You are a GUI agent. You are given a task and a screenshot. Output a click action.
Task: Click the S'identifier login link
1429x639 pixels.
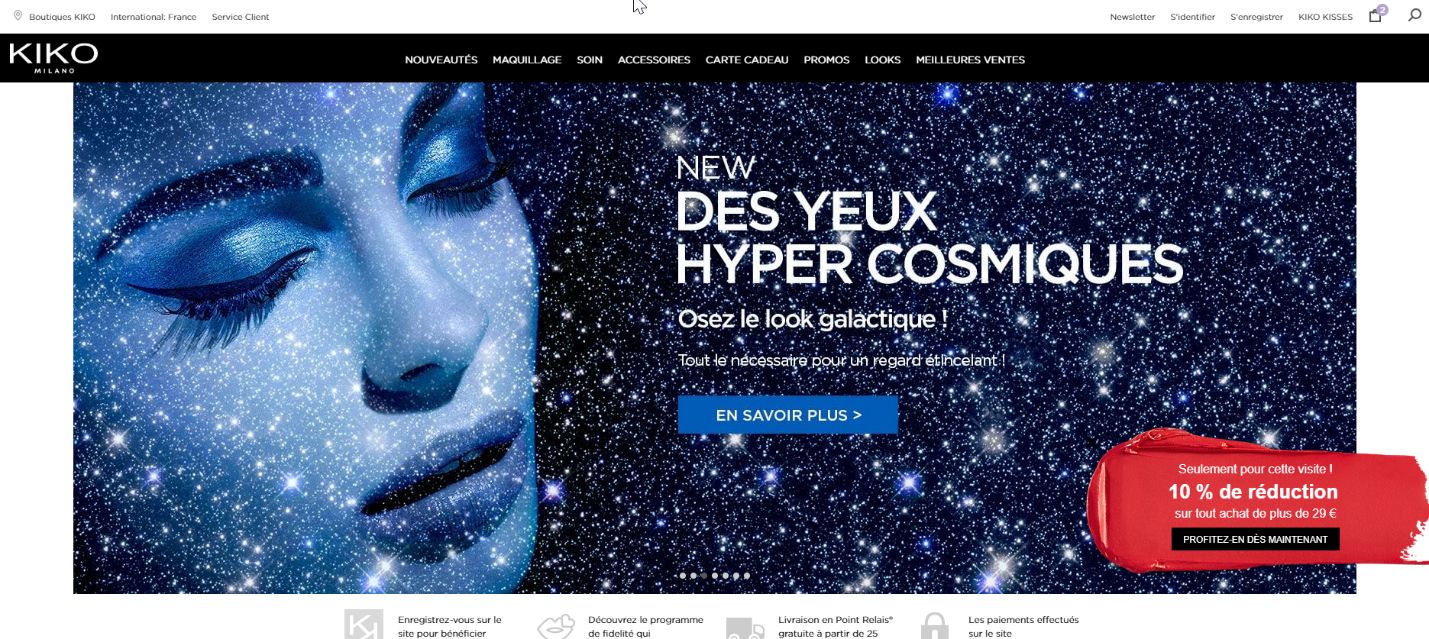[x=1192, y=17]
